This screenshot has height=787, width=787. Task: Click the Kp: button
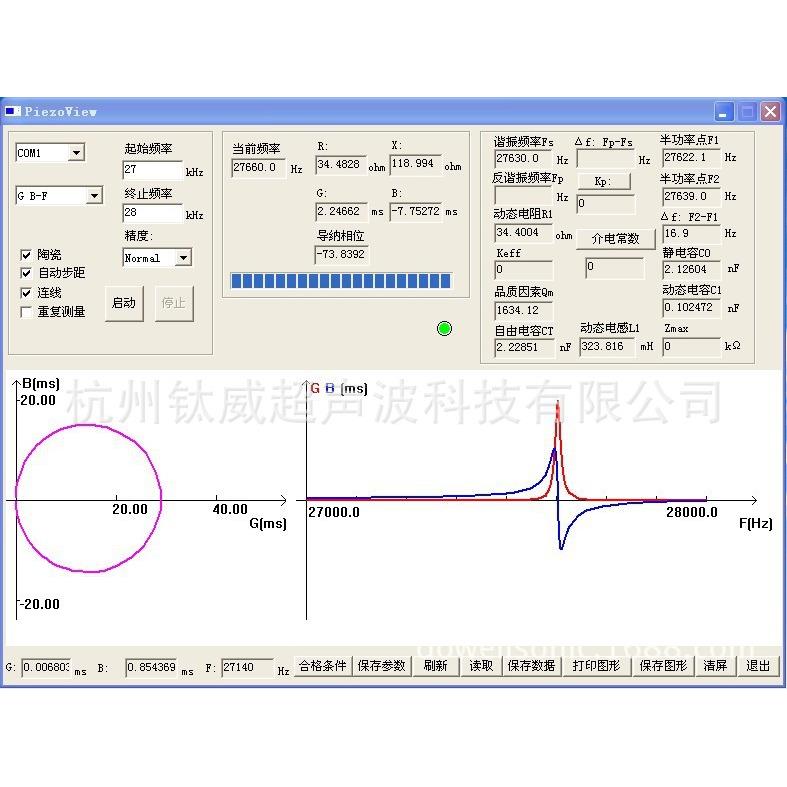[604, 181]
